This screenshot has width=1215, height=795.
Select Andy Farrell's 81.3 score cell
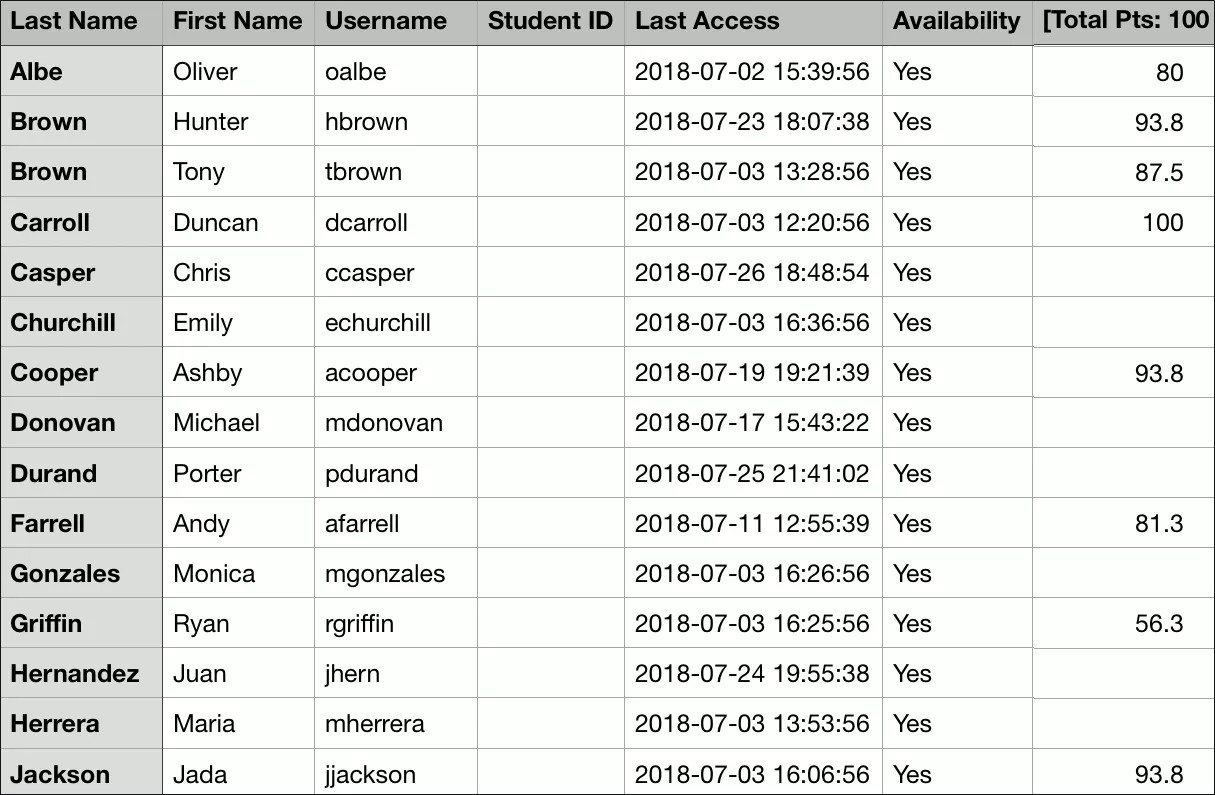point(1159,524)
